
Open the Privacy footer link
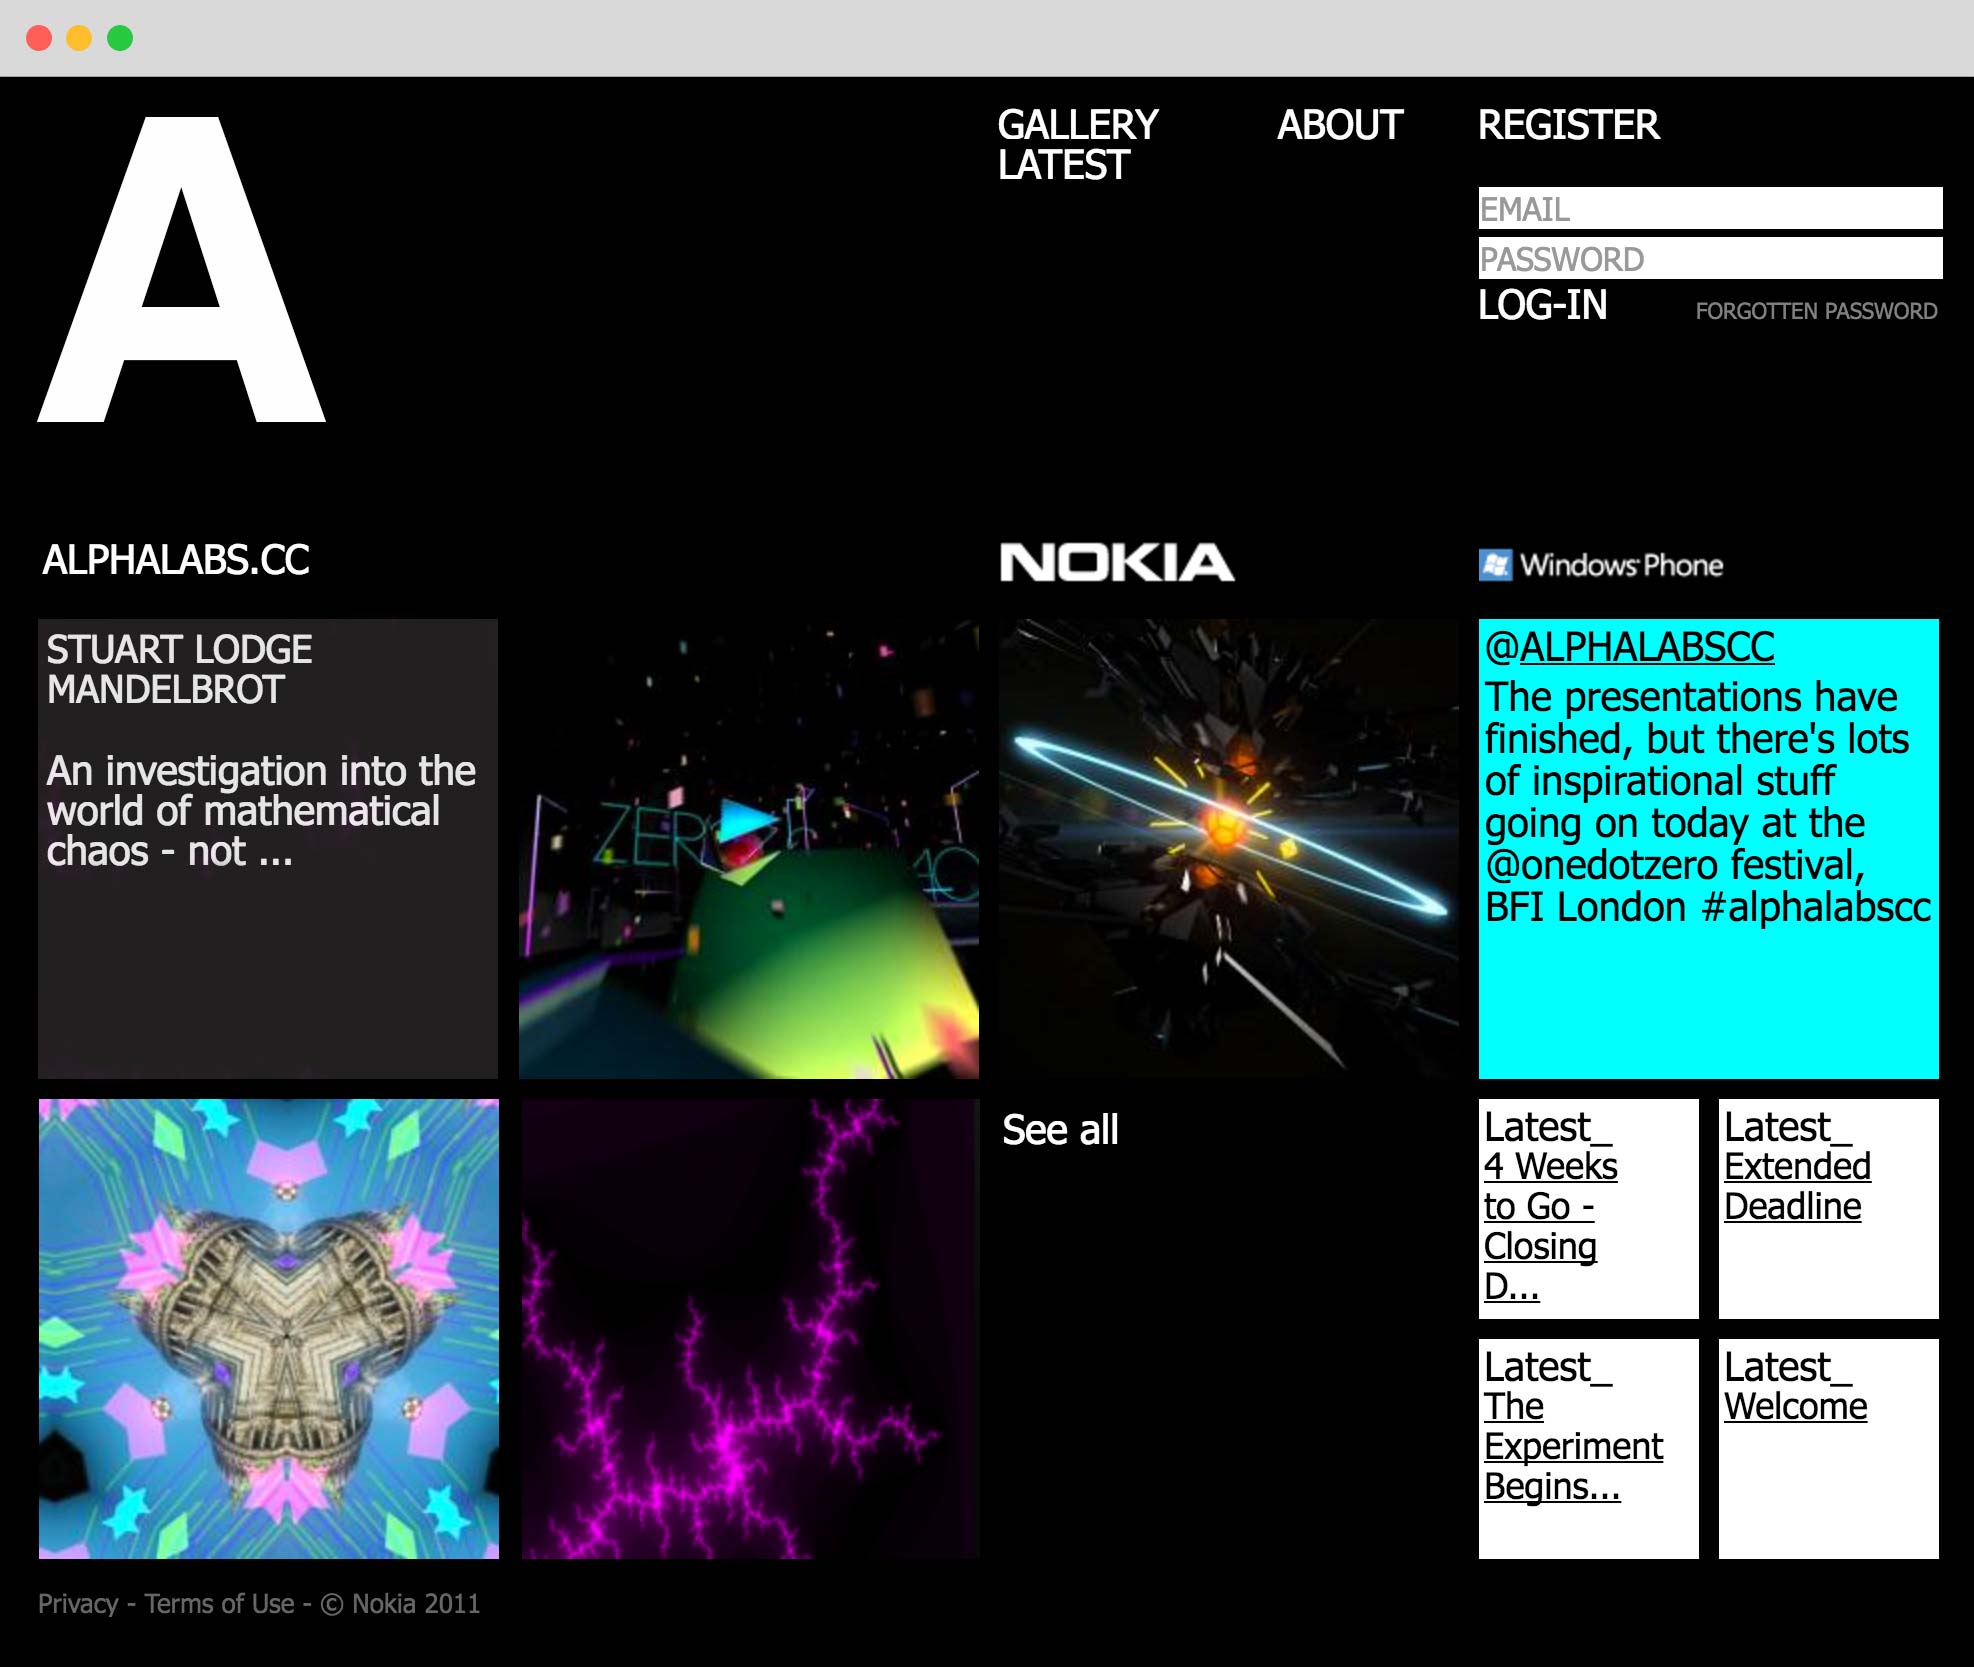coord(78,1604)
